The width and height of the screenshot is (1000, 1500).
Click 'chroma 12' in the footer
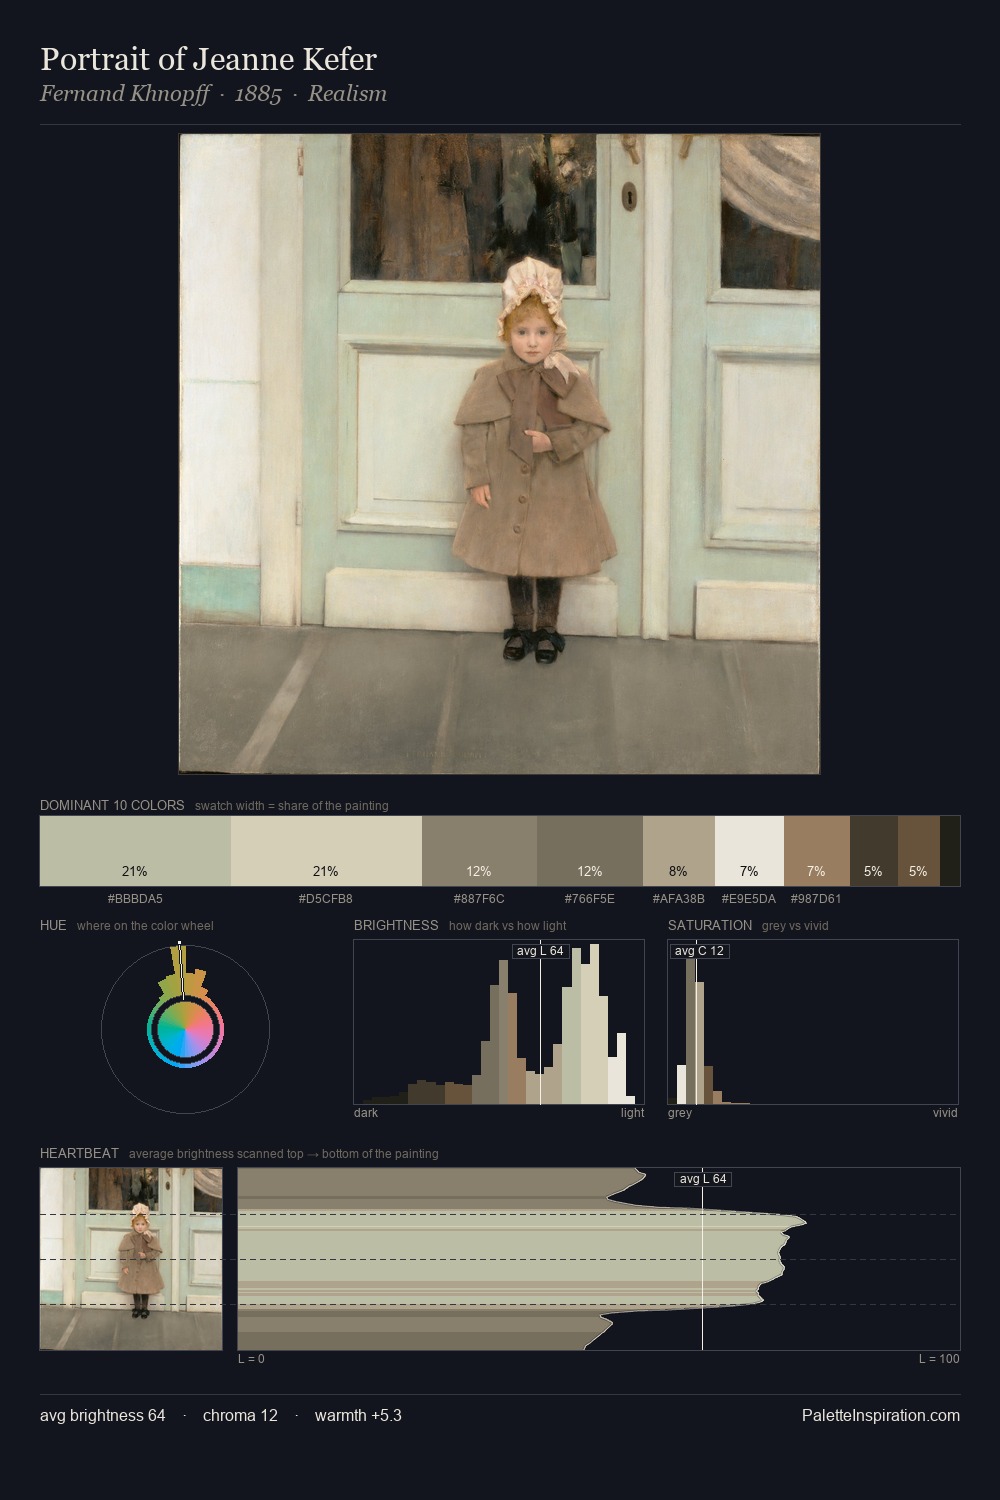(x=240, y=1415)
